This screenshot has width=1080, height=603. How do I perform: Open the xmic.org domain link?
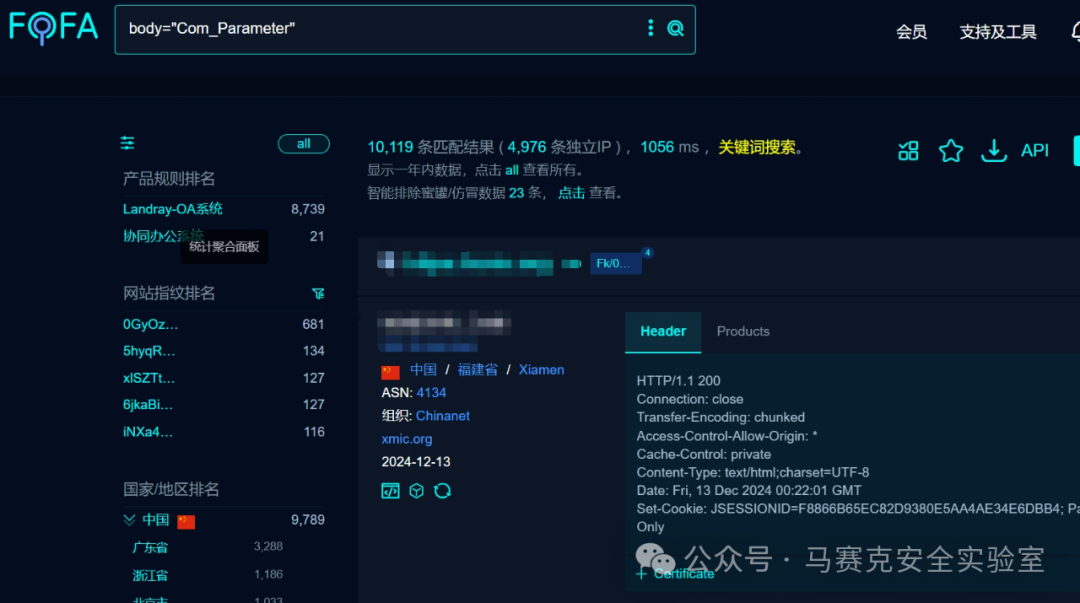tap(407, 439)
